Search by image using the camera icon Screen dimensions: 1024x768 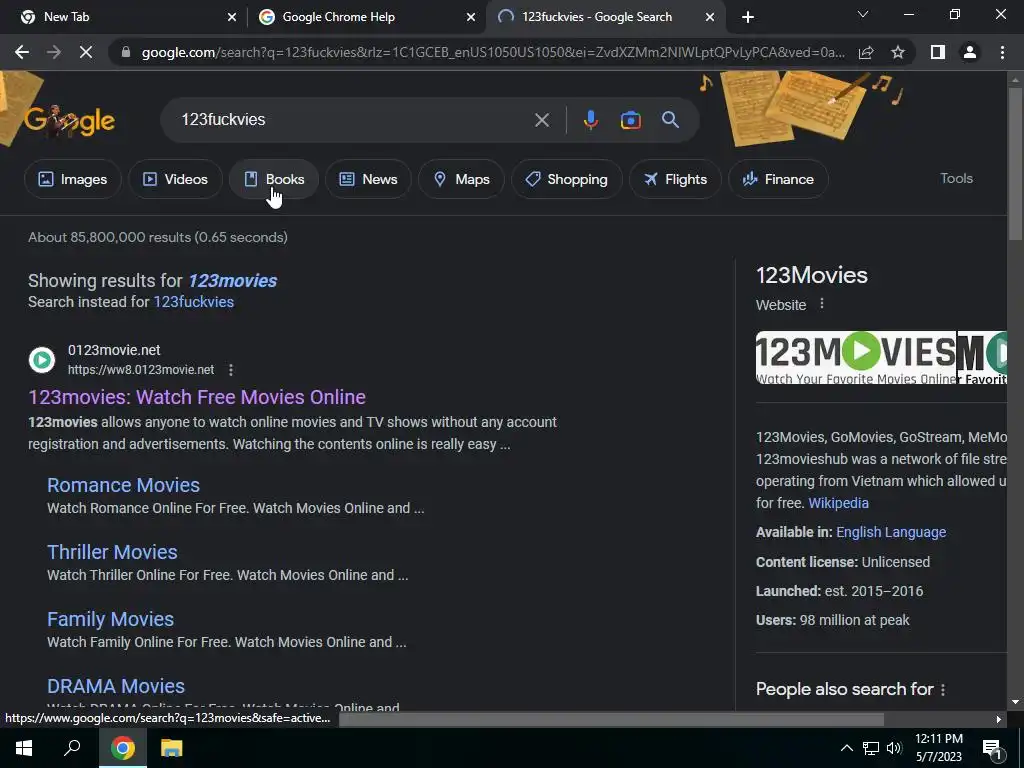630,120
